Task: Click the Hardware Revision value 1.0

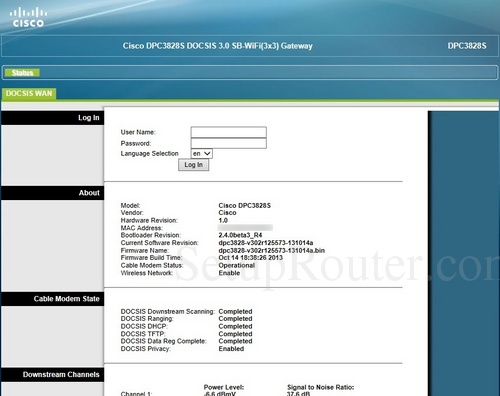Action: [x=223, y=220]
